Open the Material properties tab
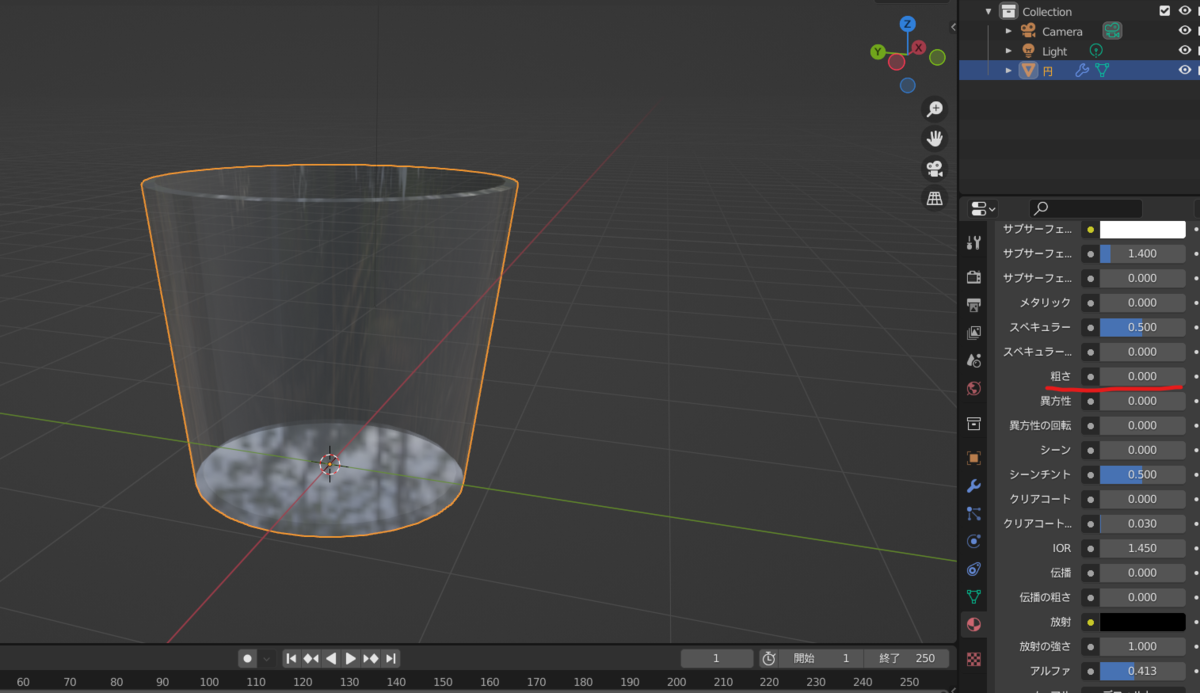The image size is (1200, 693). 973,625
